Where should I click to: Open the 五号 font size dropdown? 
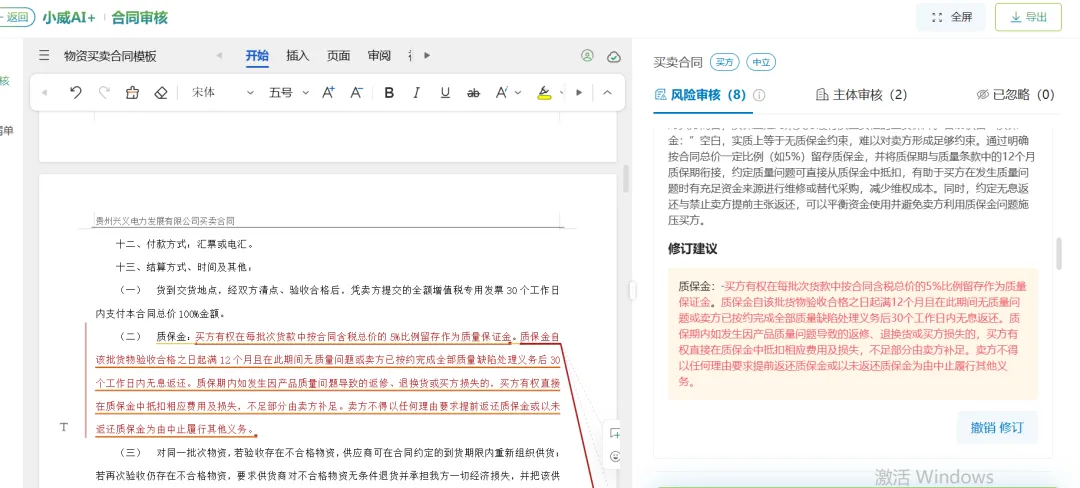pos(289,92)
